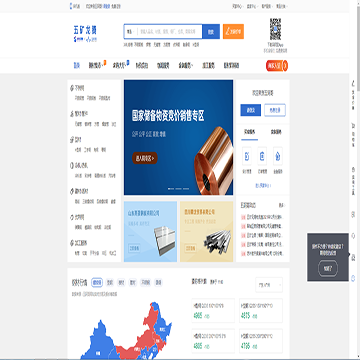Open the blue company card with steel plates
Image resolution: width=360 pixels, height=360 pixels.
tap(150, 232)
